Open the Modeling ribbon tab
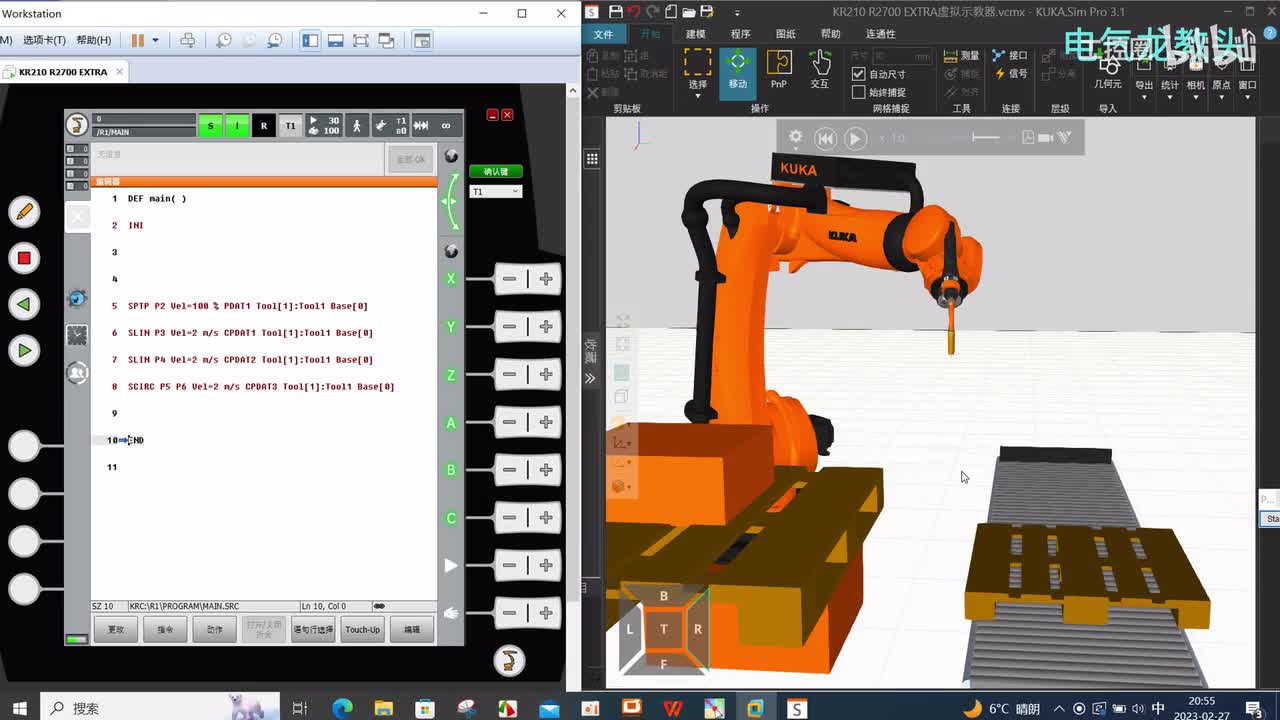The height and width of the screenshot is (720, 1280). tap(695, 34)
